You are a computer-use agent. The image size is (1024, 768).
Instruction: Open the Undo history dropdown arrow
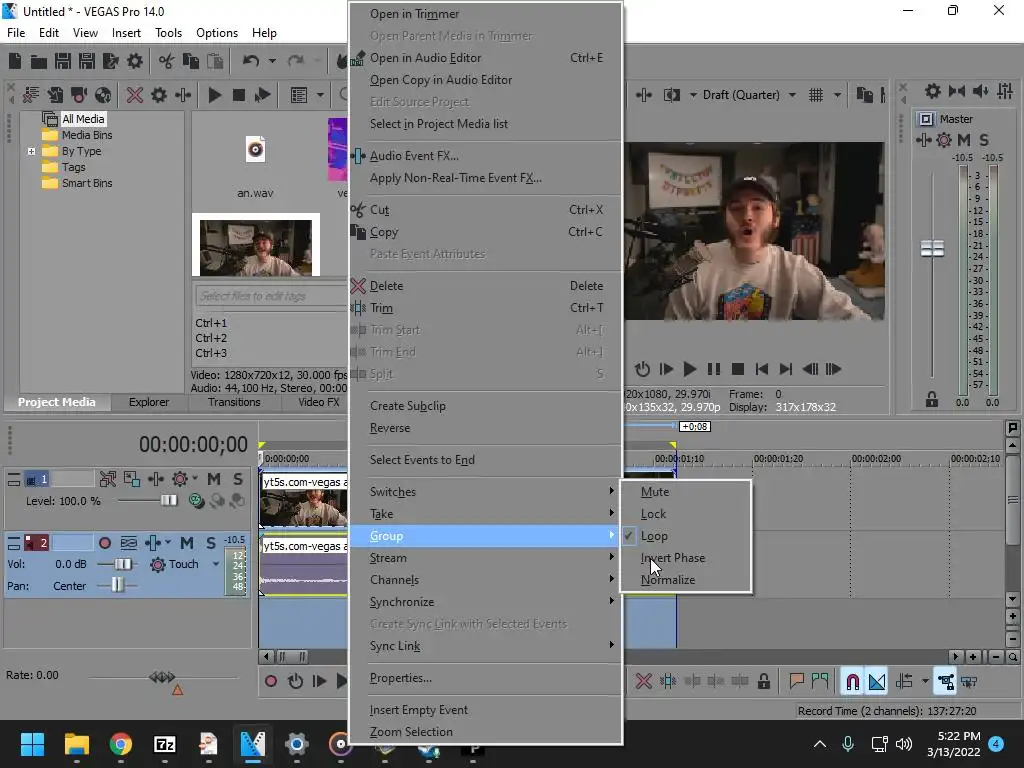272,61
